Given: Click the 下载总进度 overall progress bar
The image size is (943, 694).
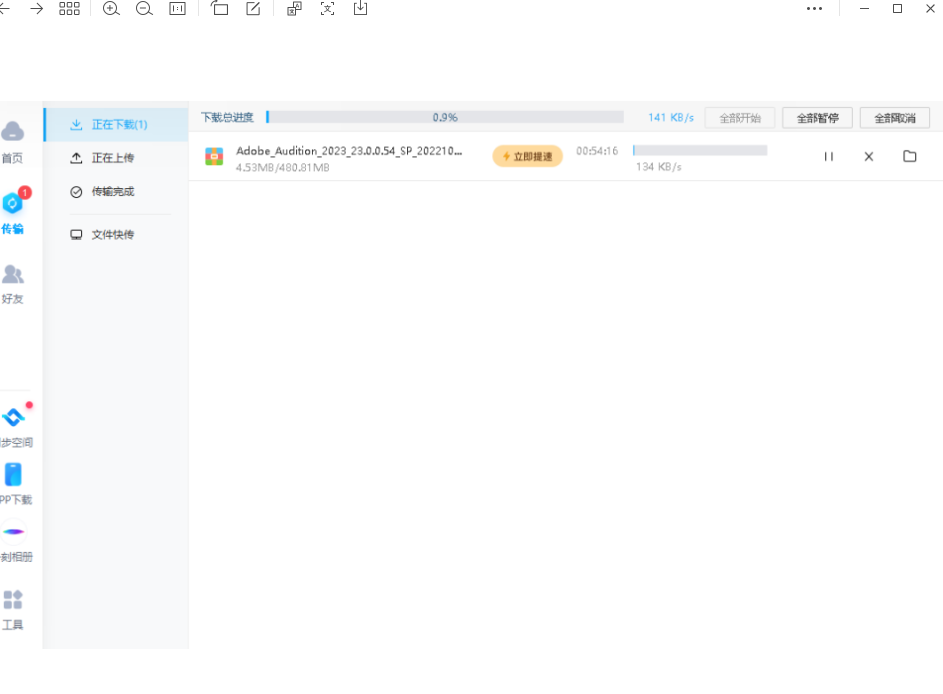Looking at the screenshot, I should click(444, 118).
